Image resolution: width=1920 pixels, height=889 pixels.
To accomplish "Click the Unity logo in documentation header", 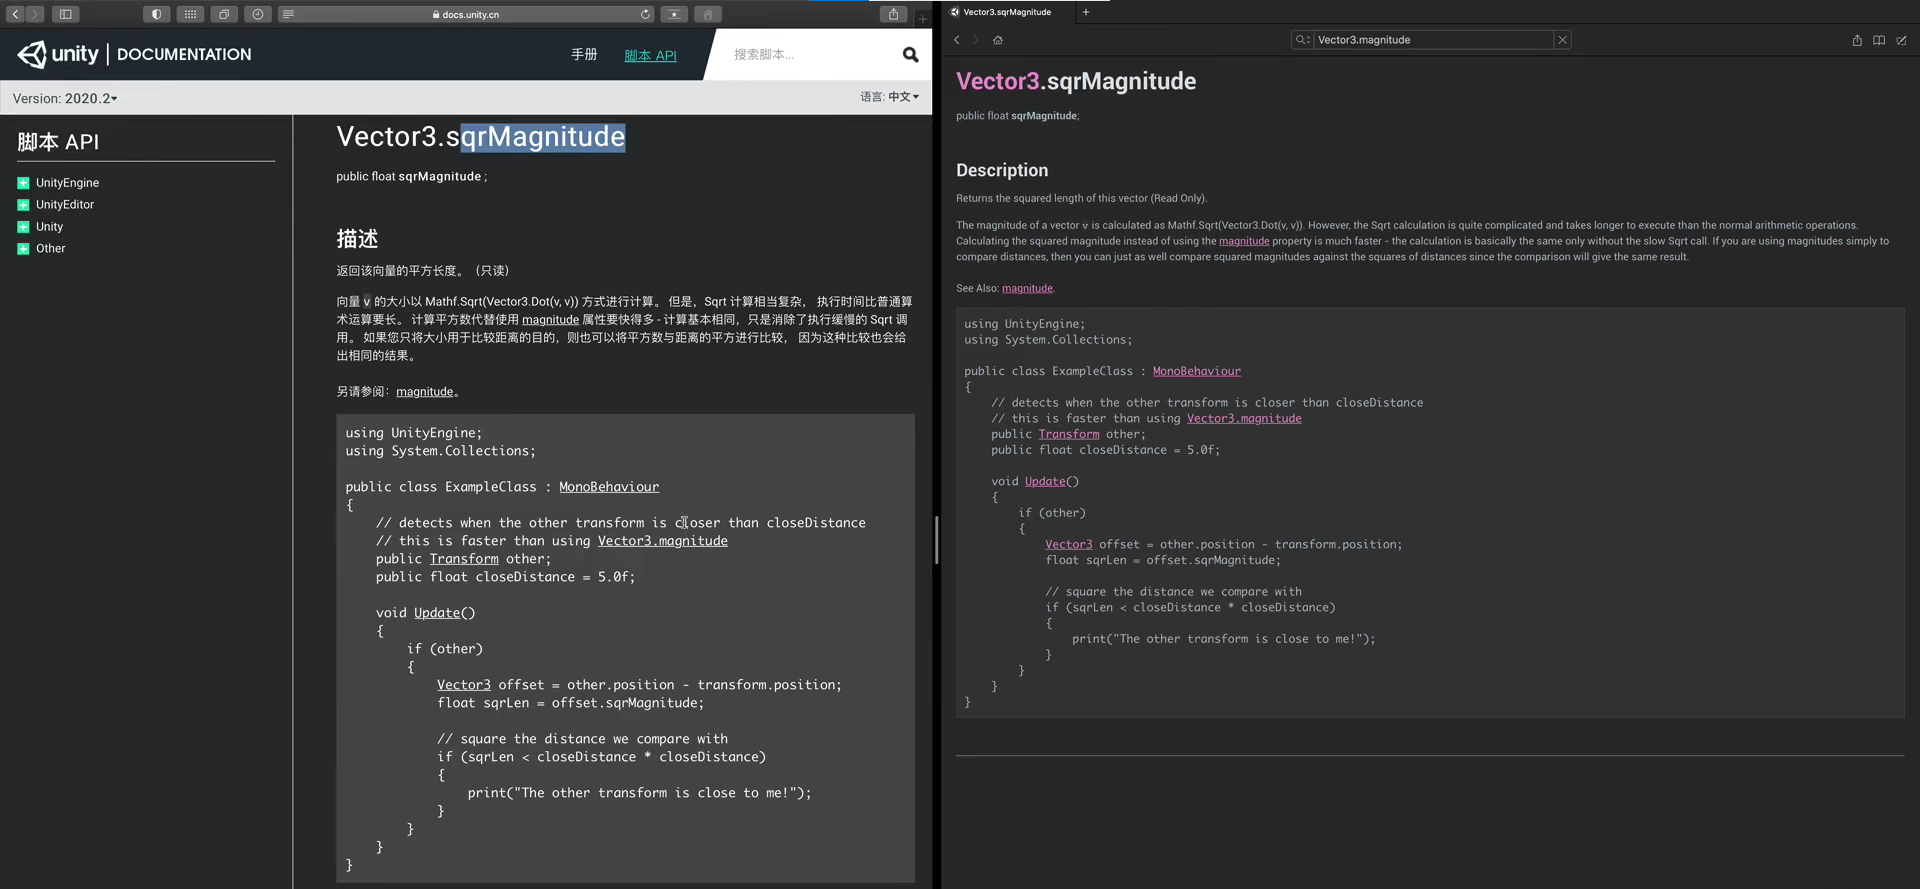I will pyautogui.click(x=58, y=54).
